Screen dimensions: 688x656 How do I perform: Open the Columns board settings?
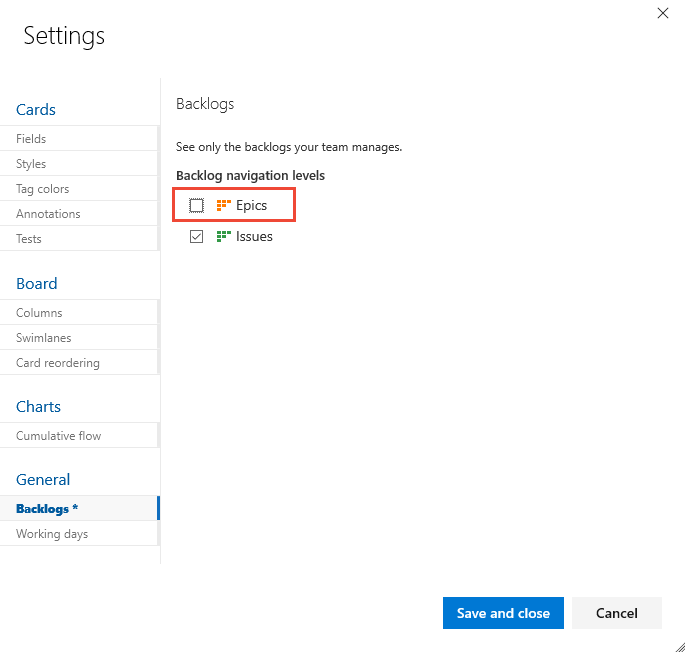pyautogui.click(x=79, y=313)
